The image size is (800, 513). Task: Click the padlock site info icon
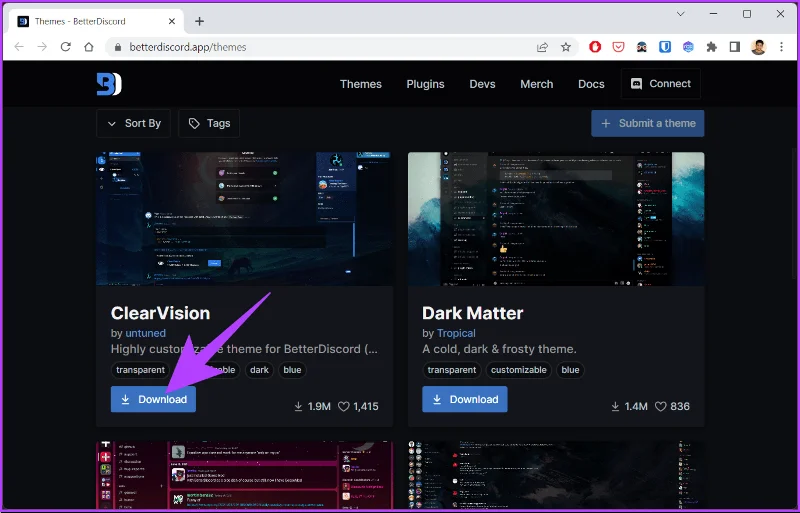pyautogui.click(x=118, y=47)
